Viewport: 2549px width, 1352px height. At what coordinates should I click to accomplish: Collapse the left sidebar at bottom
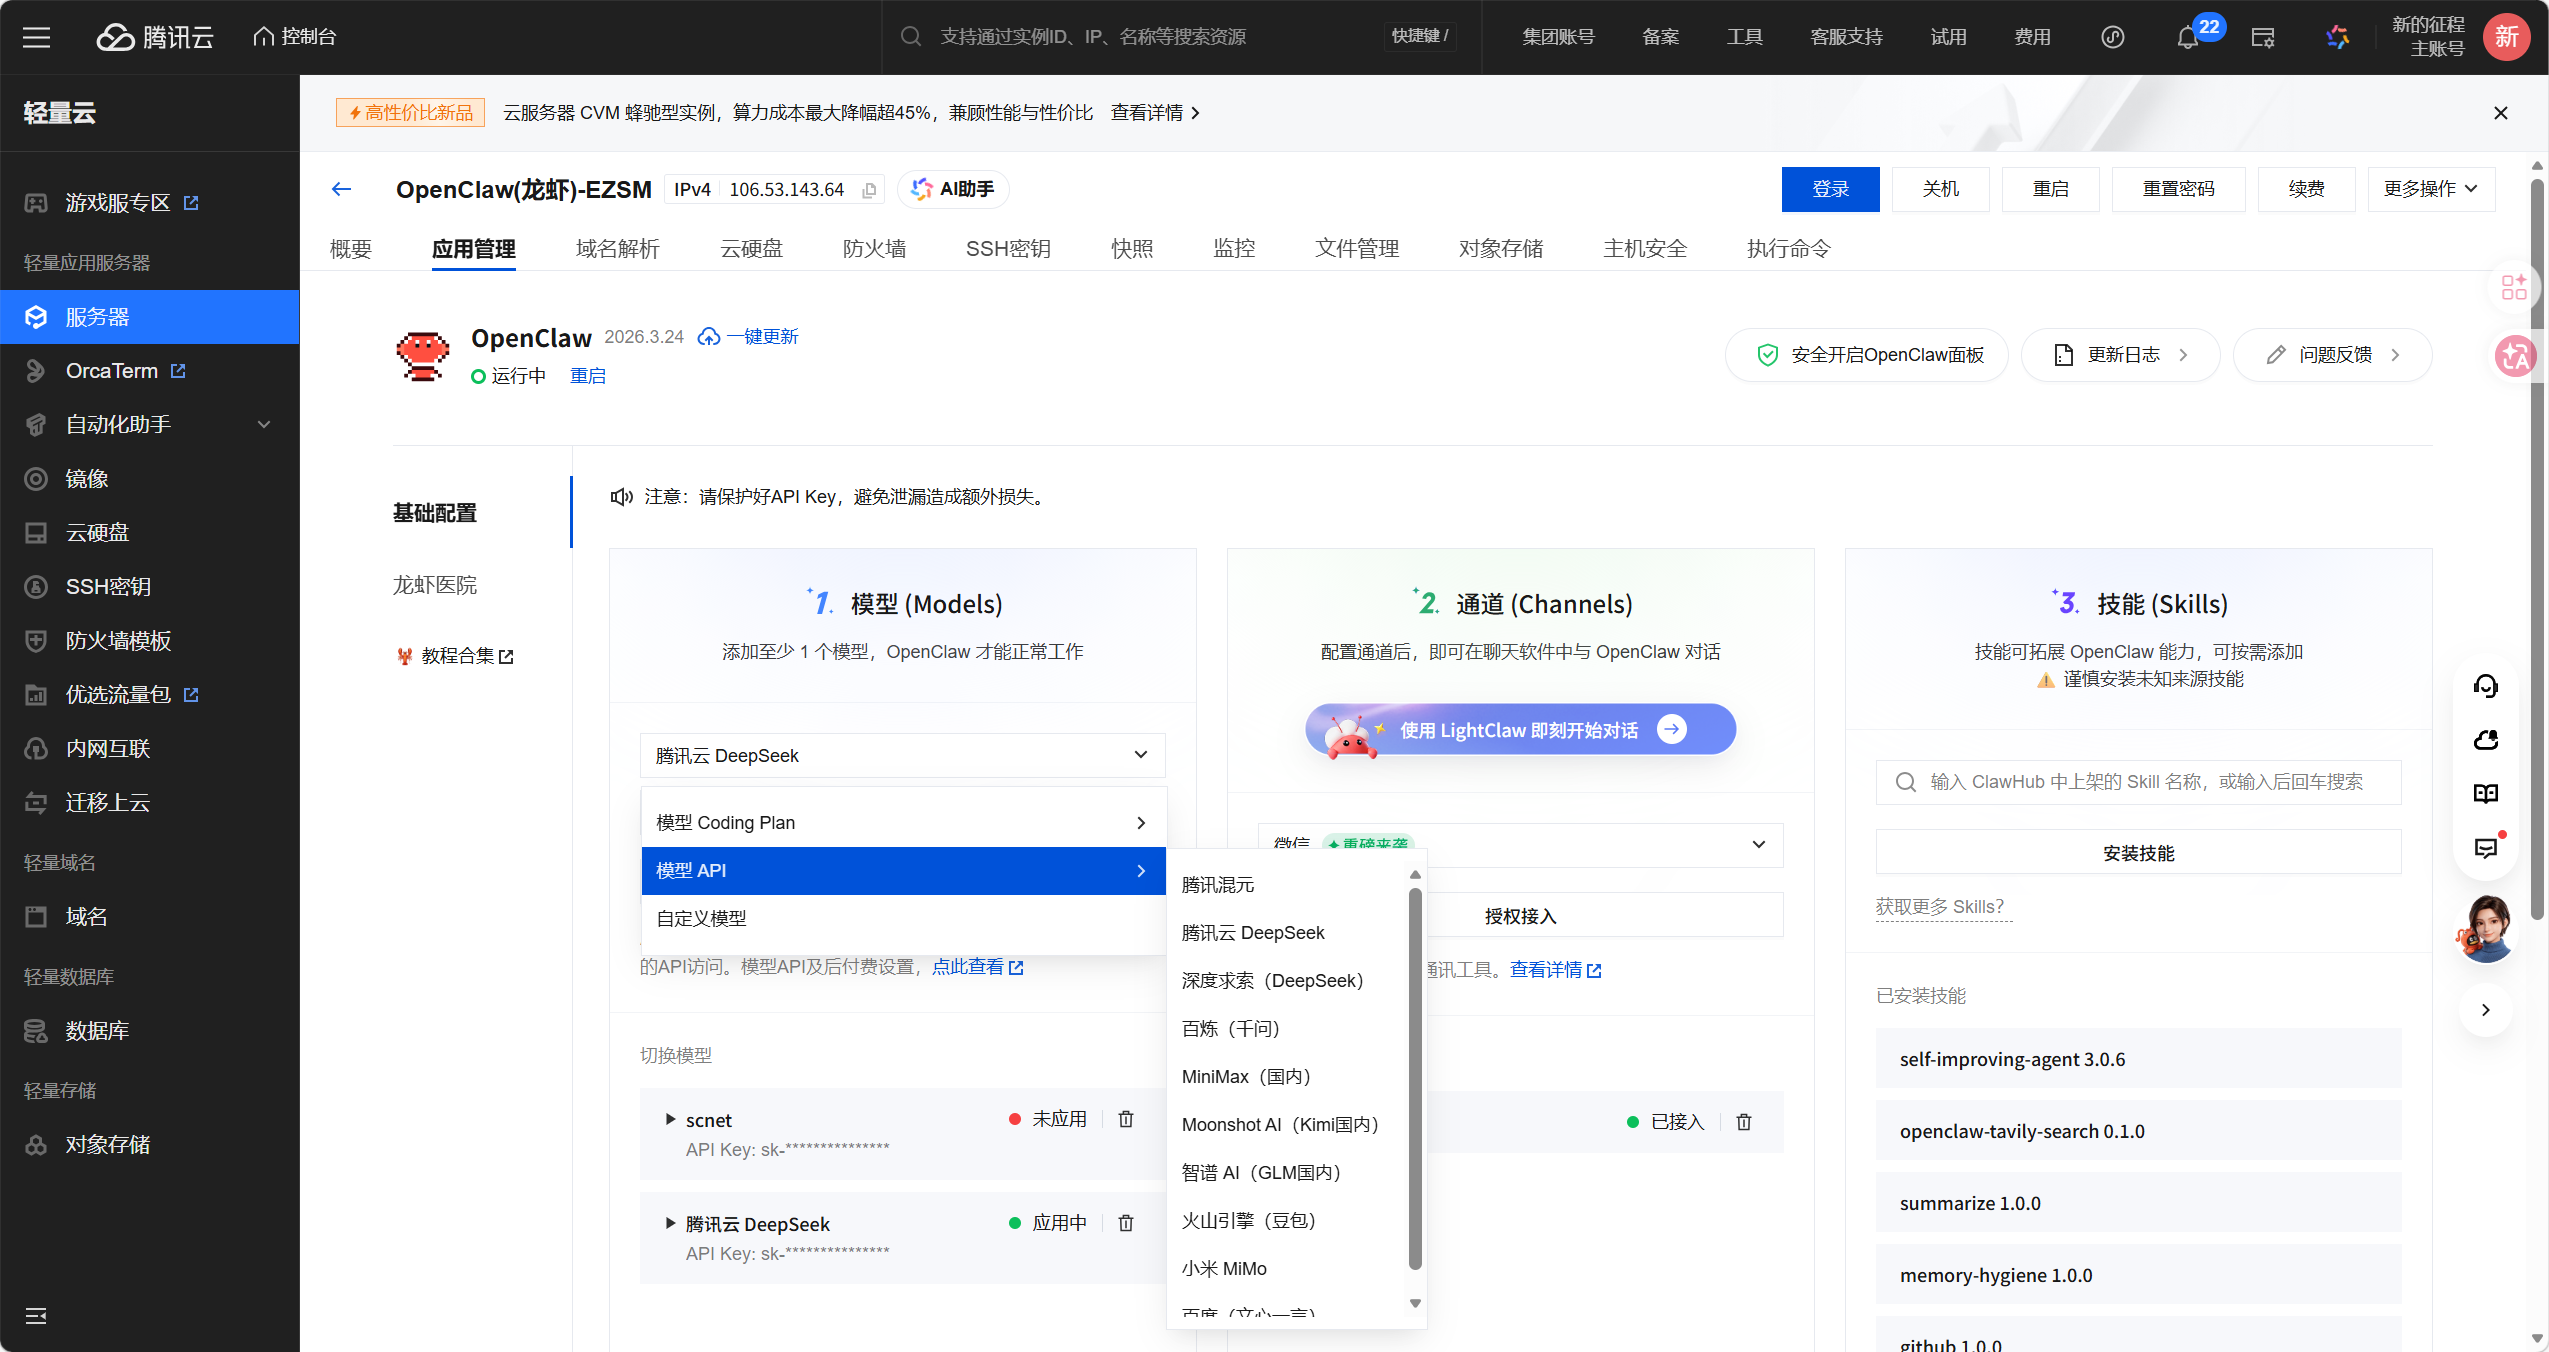pos(36,1316)
